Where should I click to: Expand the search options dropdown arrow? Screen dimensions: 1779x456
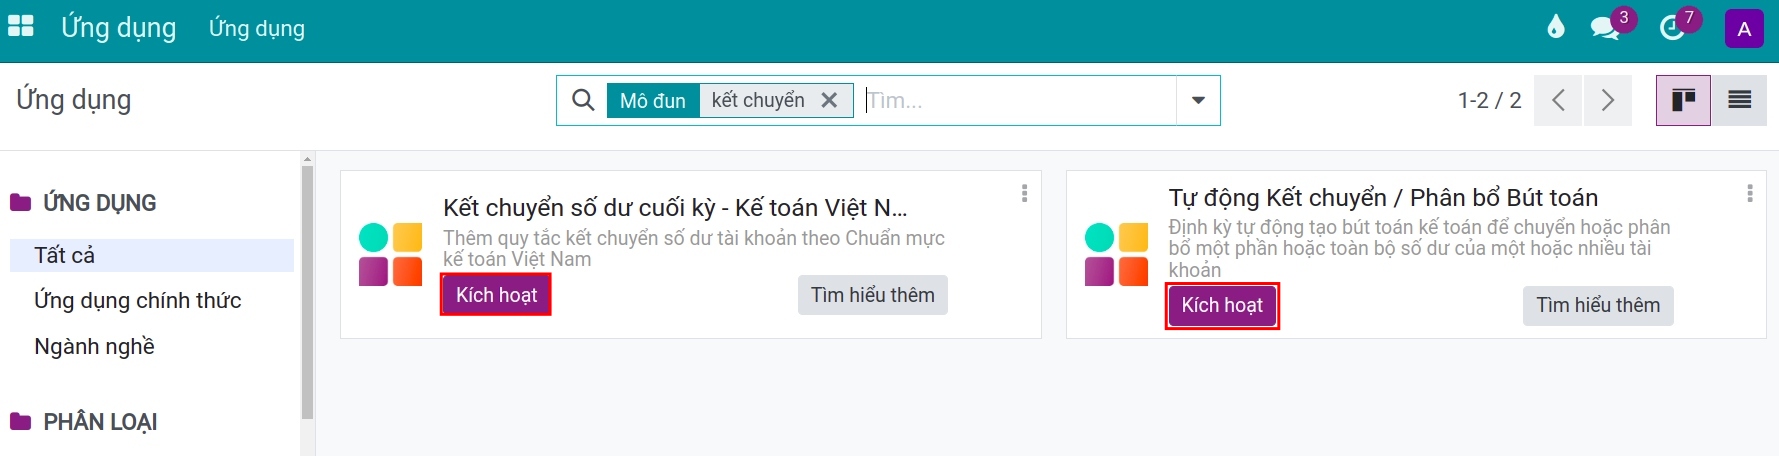pos(1198,100)
